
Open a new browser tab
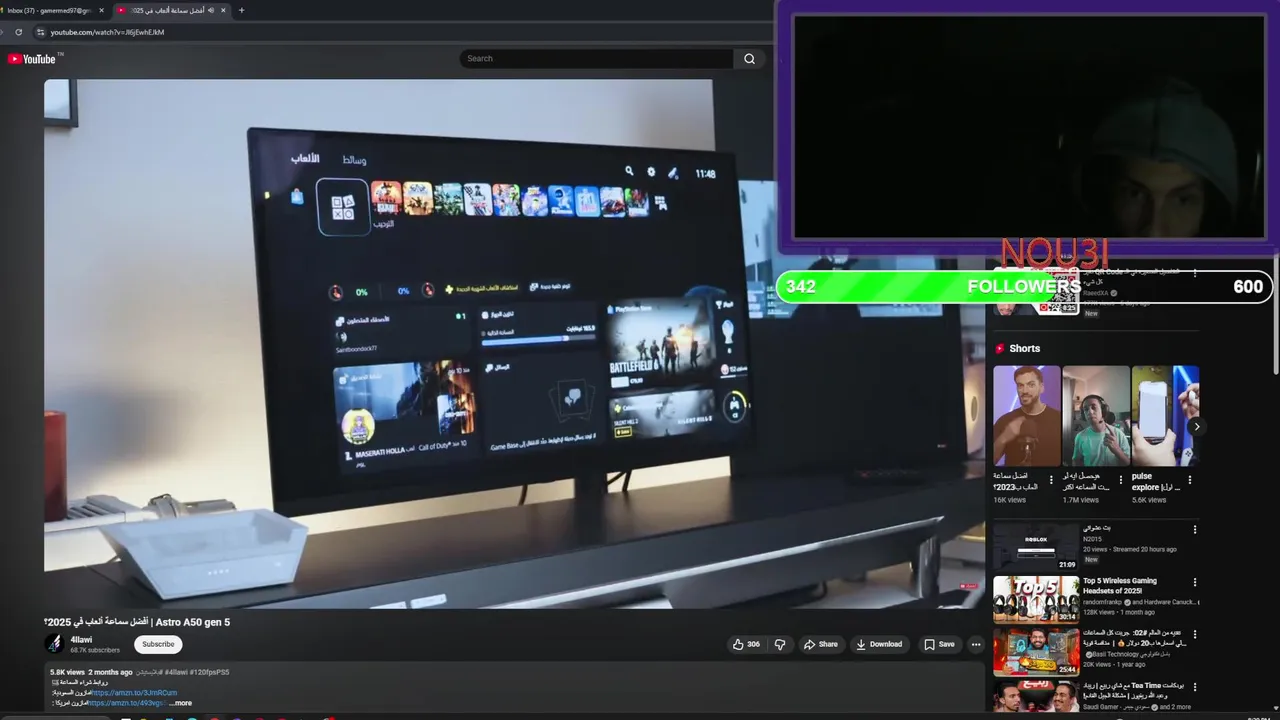coord(241,10)
